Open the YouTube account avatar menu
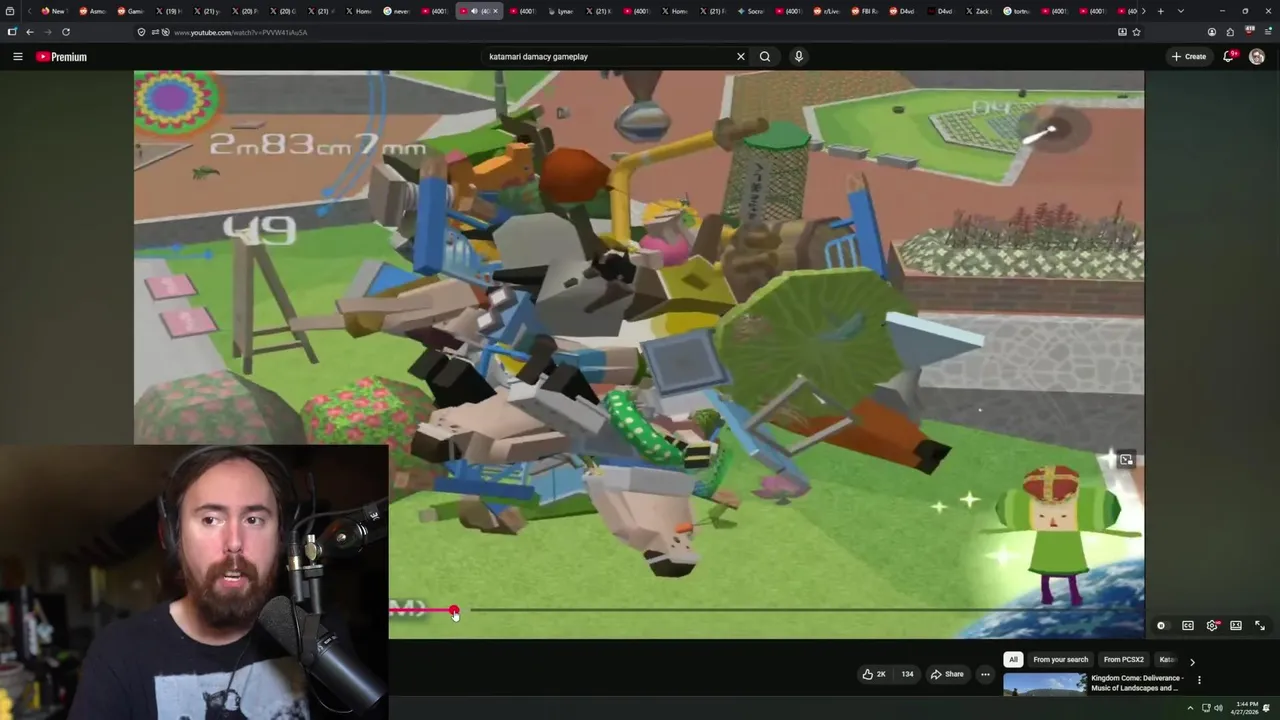 click(x=1257, y=57)
